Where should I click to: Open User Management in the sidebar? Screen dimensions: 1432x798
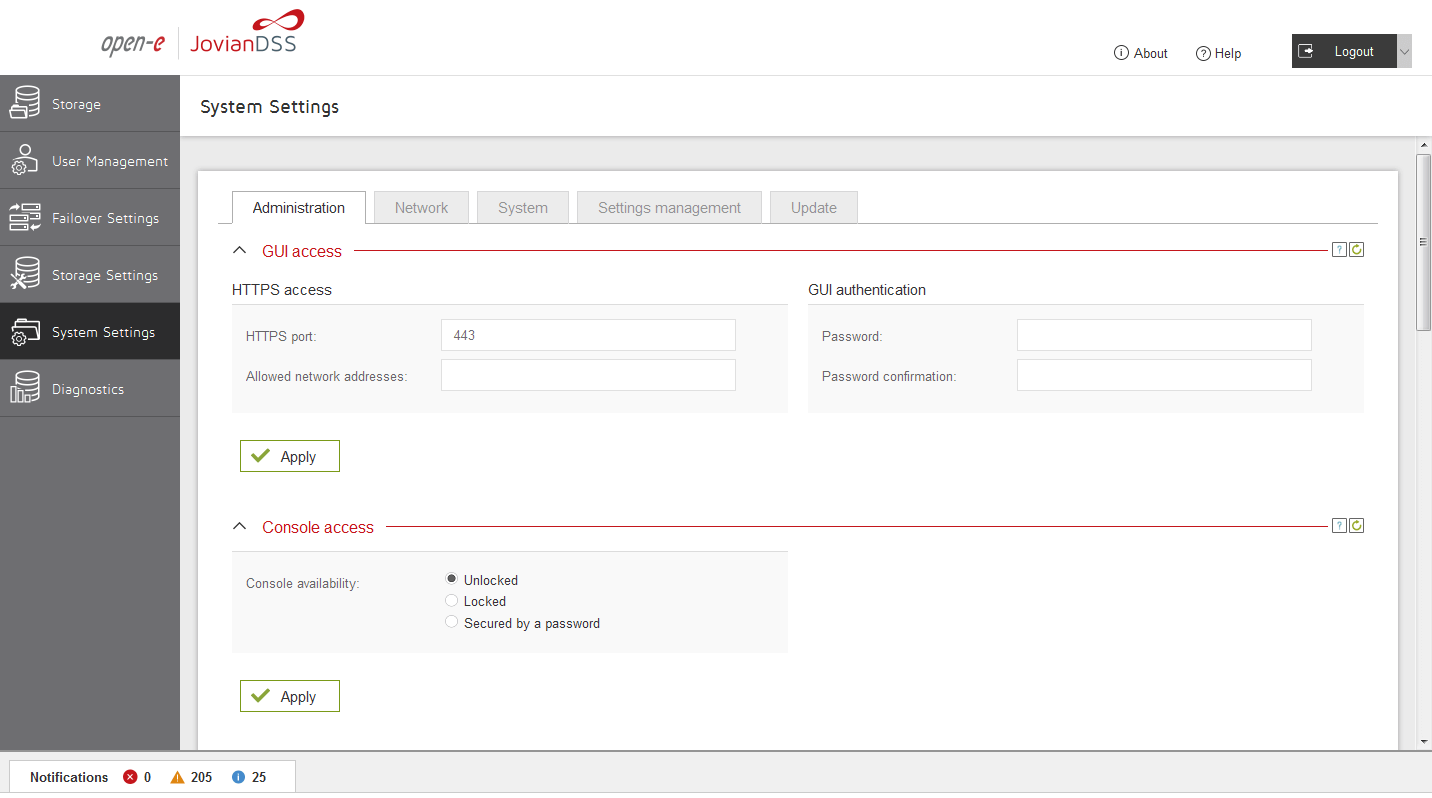(x=90, y=161)
